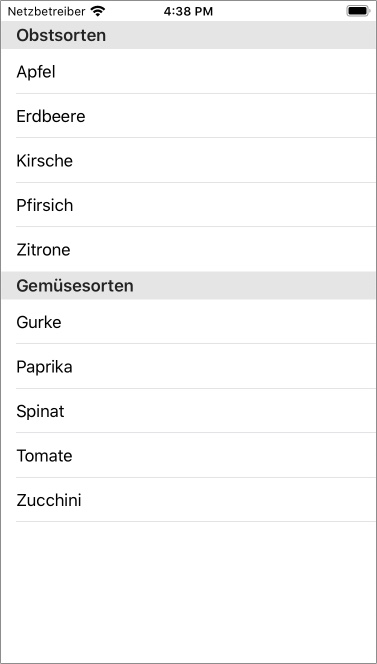Tap the battery icon in status bar
The height and width of the screenshot is (664, 377).
(x=358, y=11)
